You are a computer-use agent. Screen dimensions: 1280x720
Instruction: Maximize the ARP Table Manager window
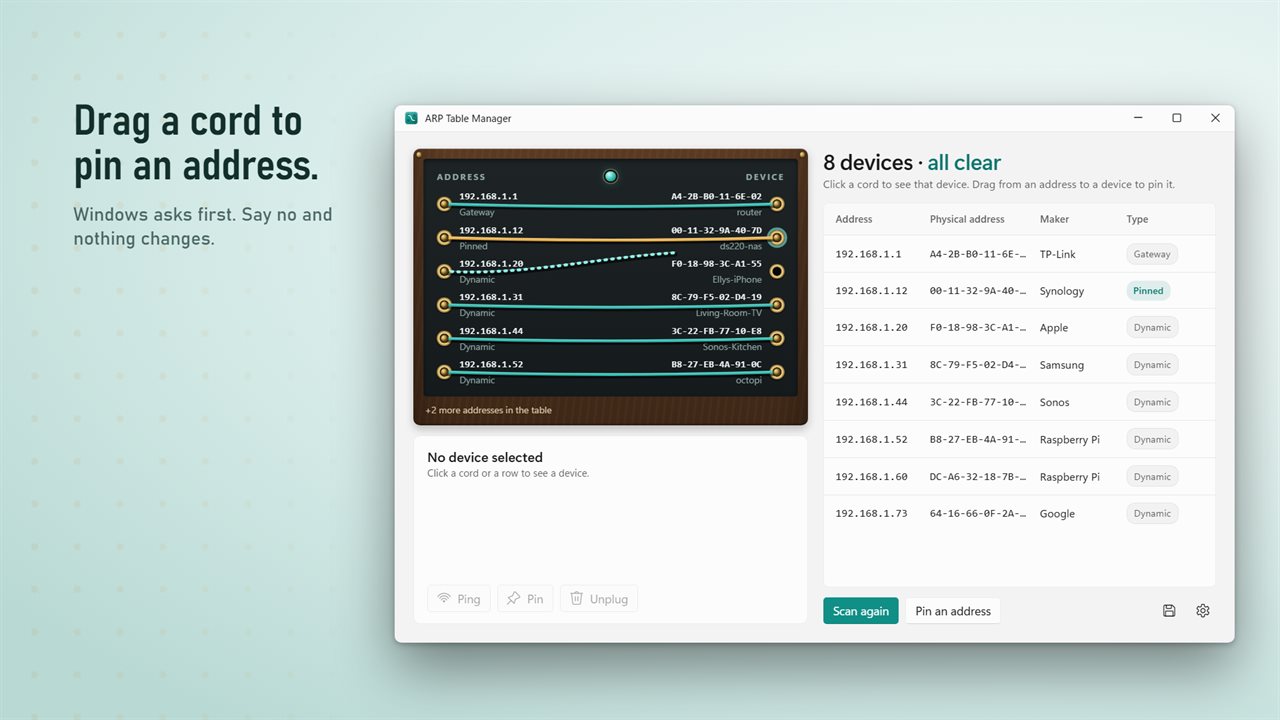click(1177, 118)
